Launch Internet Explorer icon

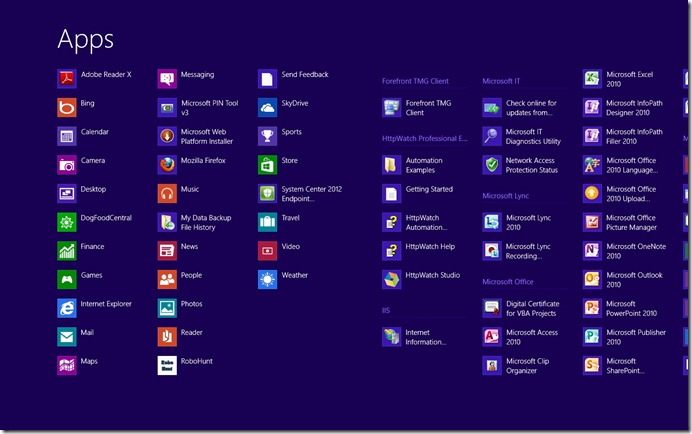coord(67,309)
